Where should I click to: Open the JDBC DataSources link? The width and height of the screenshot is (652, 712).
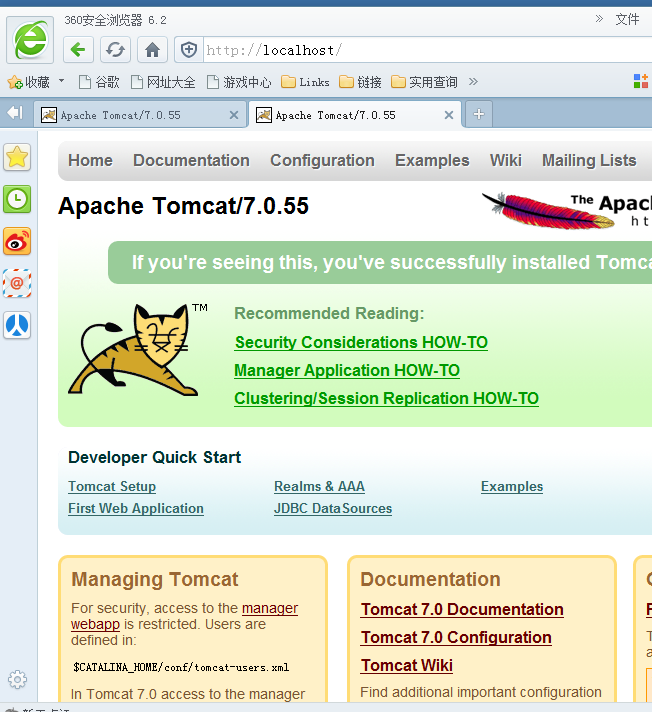pos(333,508)
